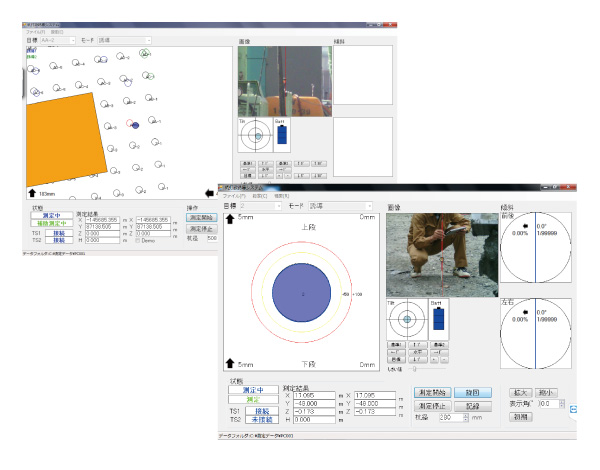
Task: Click the small minus button in the front window
Action: coord(443,360)
